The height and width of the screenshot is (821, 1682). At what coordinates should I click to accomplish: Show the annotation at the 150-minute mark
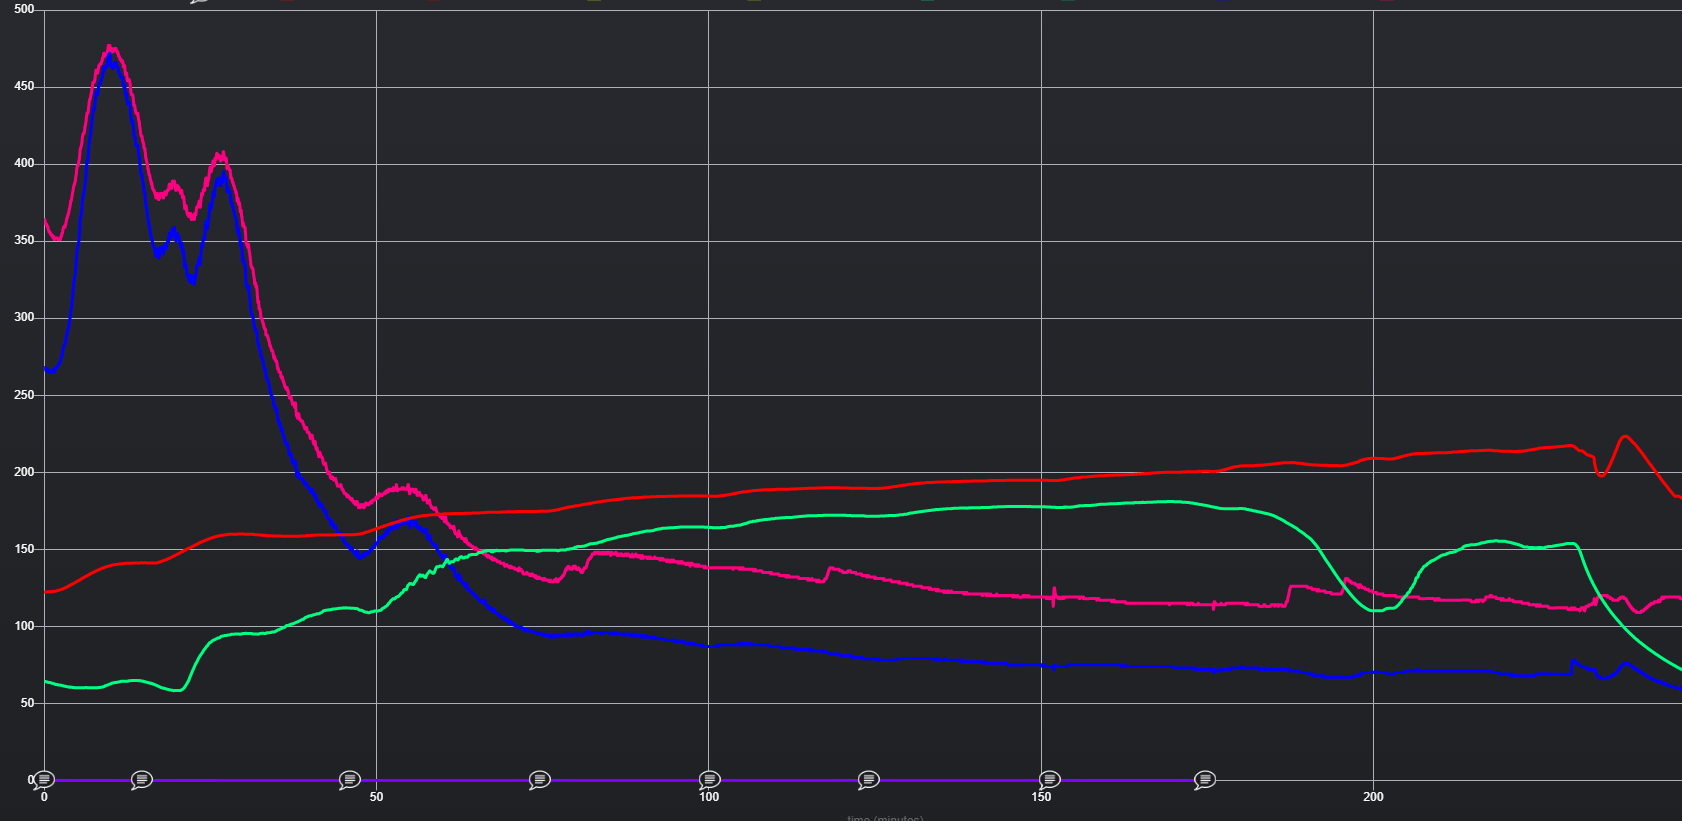coord(1049,779)
